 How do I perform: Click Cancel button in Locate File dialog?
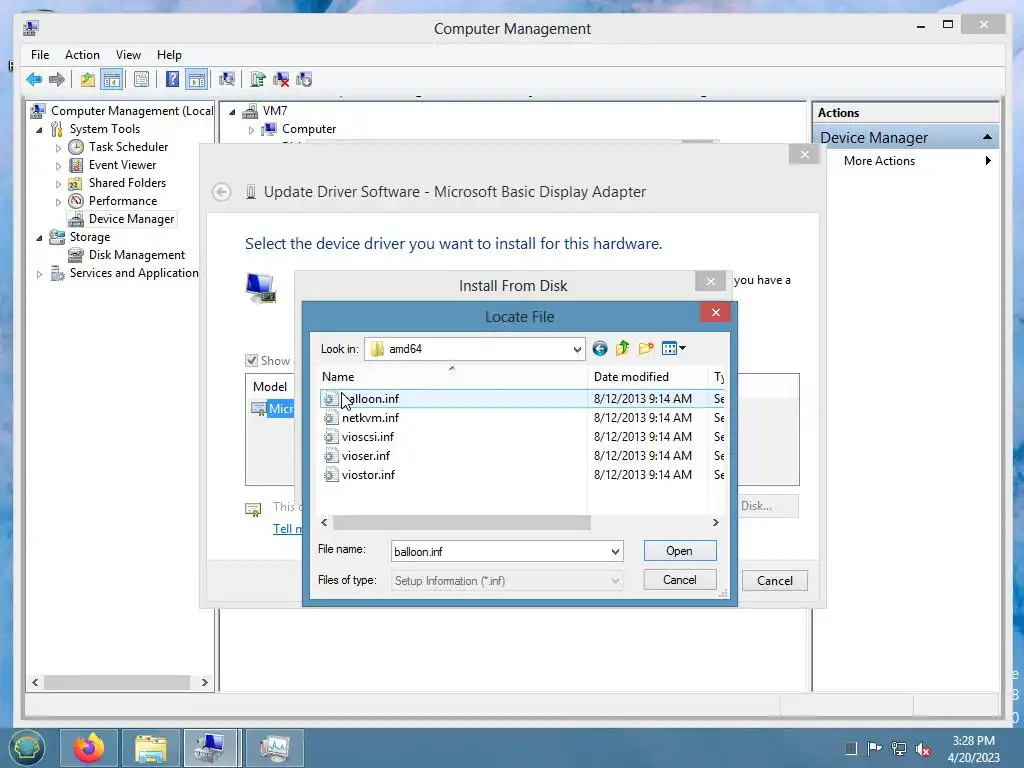click(680, 580)
